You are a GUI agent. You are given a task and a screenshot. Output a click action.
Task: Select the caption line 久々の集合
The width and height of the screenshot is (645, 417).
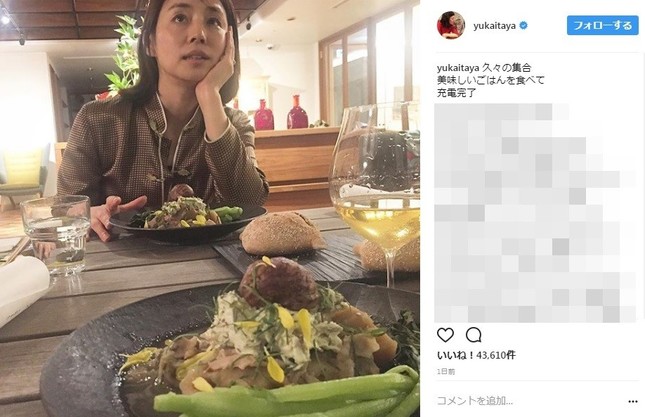(507, 67)
